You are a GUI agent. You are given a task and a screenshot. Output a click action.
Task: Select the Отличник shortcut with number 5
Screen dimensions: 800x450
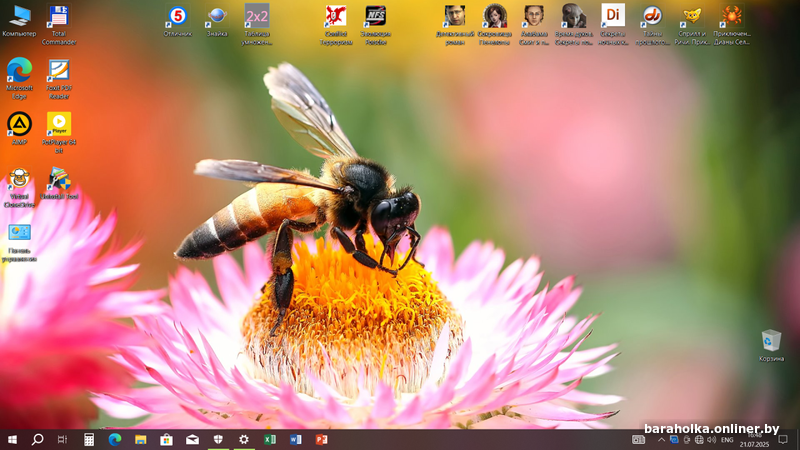(177, 17)
